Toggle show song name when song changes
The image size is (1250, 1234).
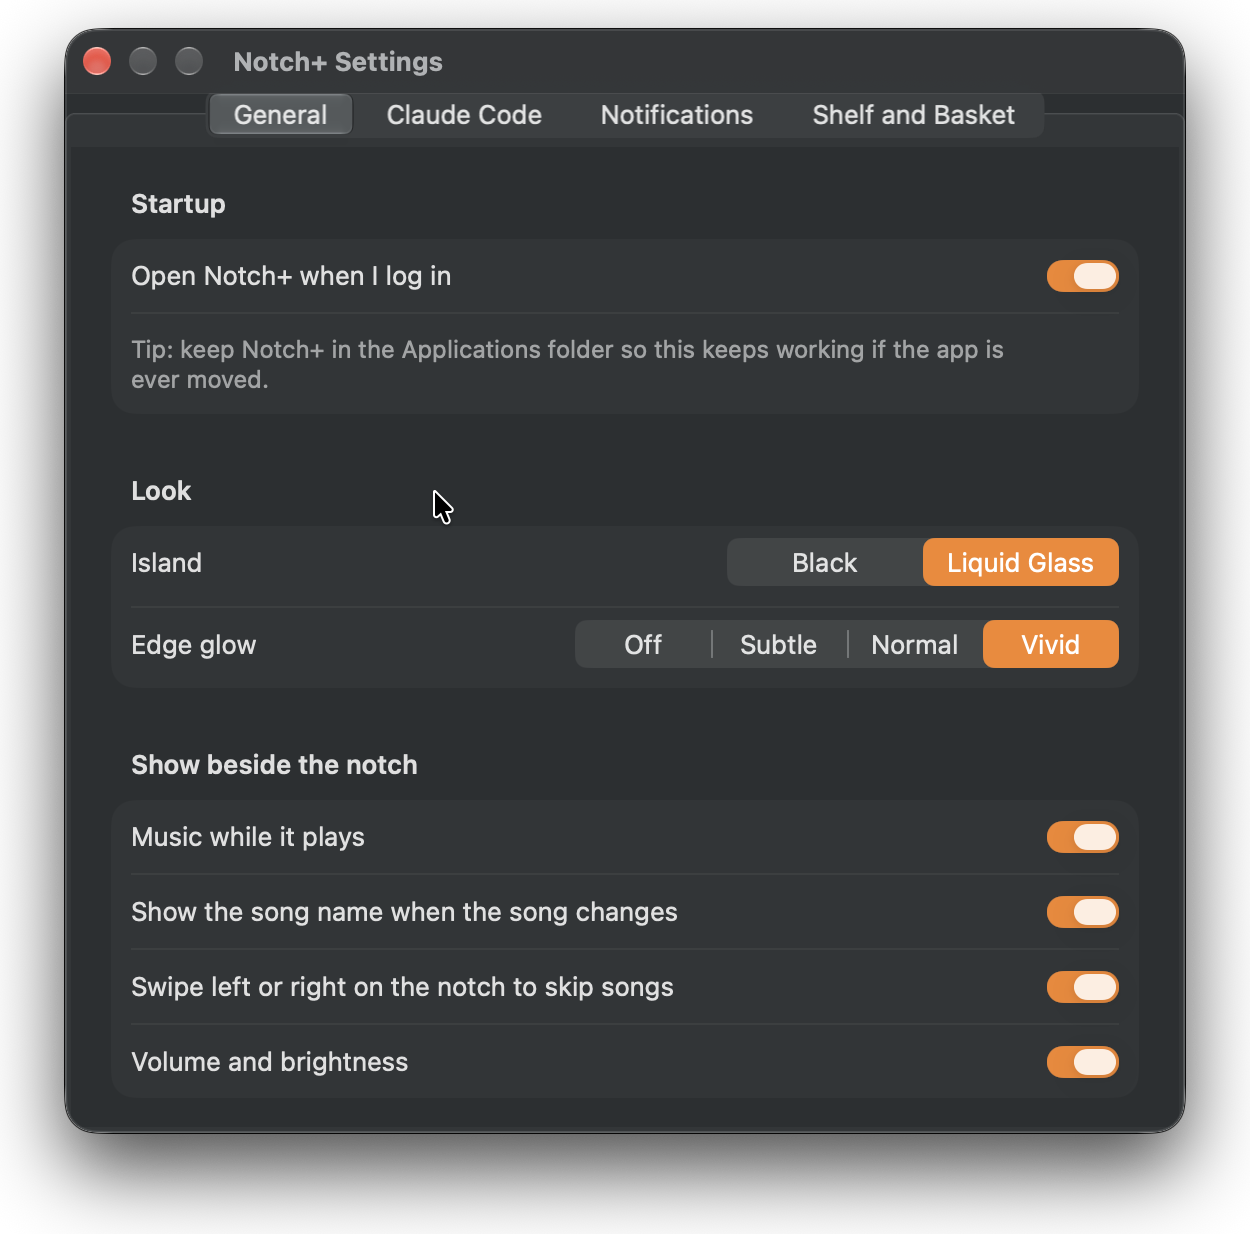click(1082, 912)
